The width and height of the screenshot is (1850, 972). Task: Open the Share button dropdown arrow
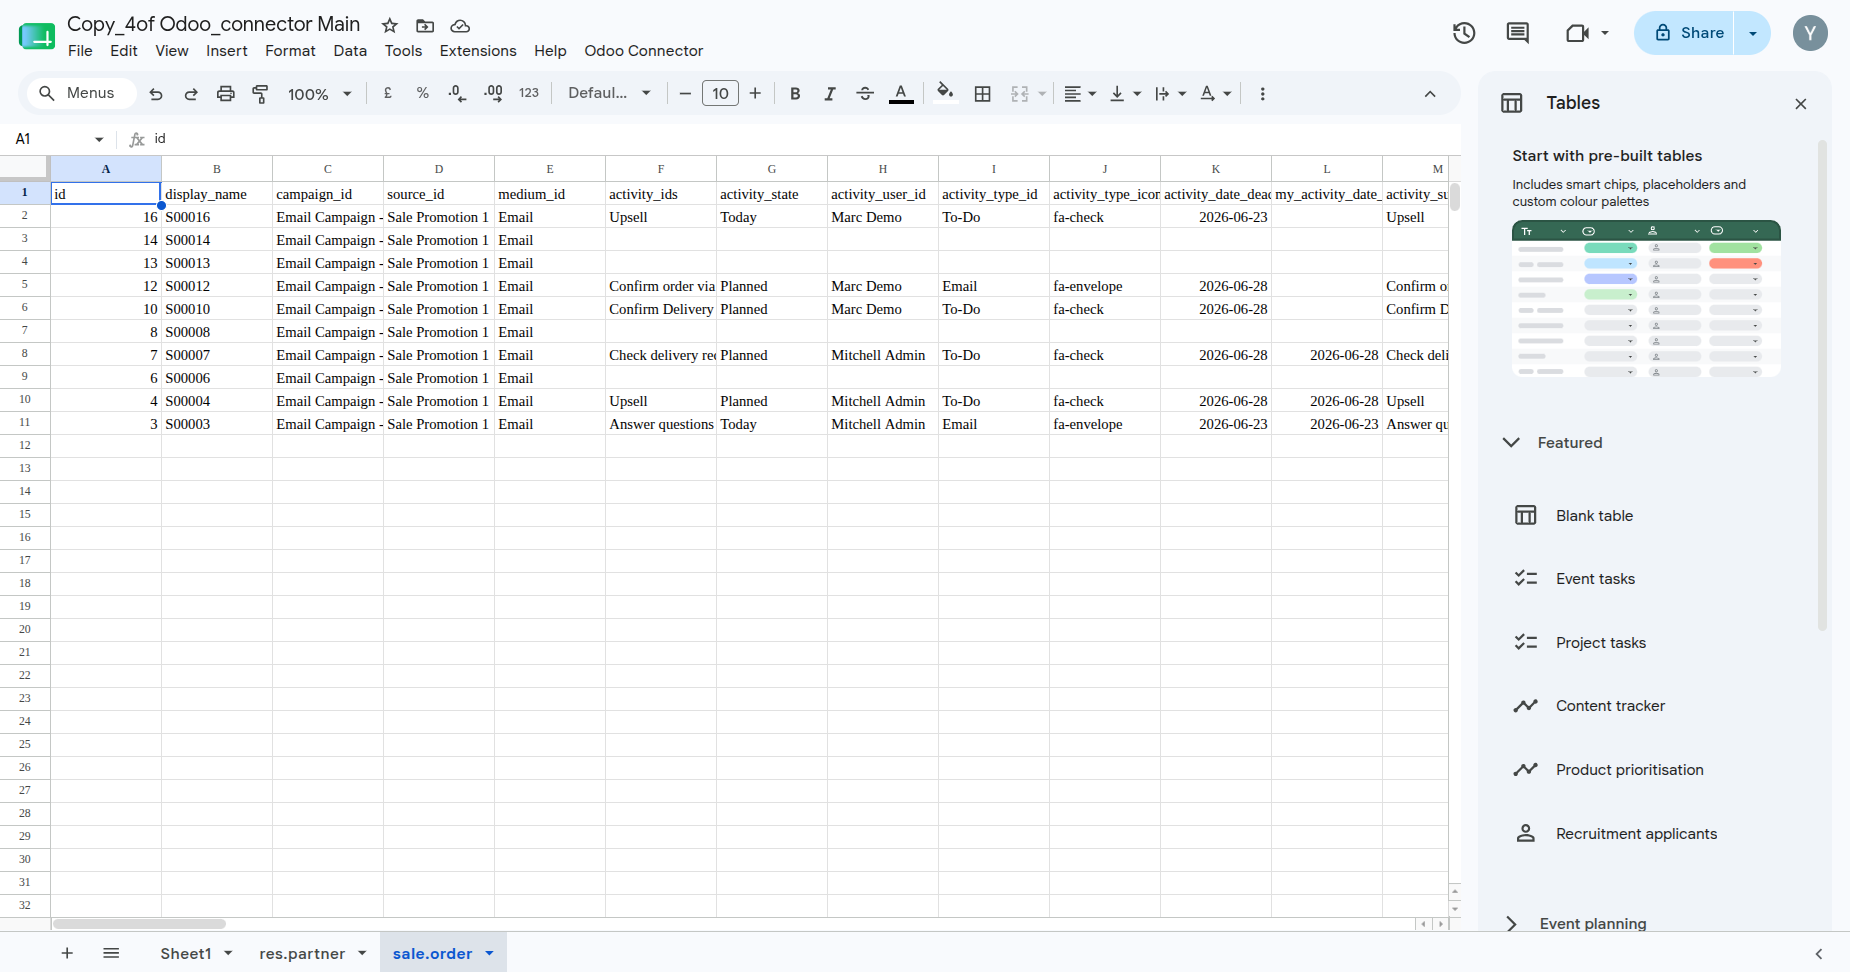point(1752,33)
